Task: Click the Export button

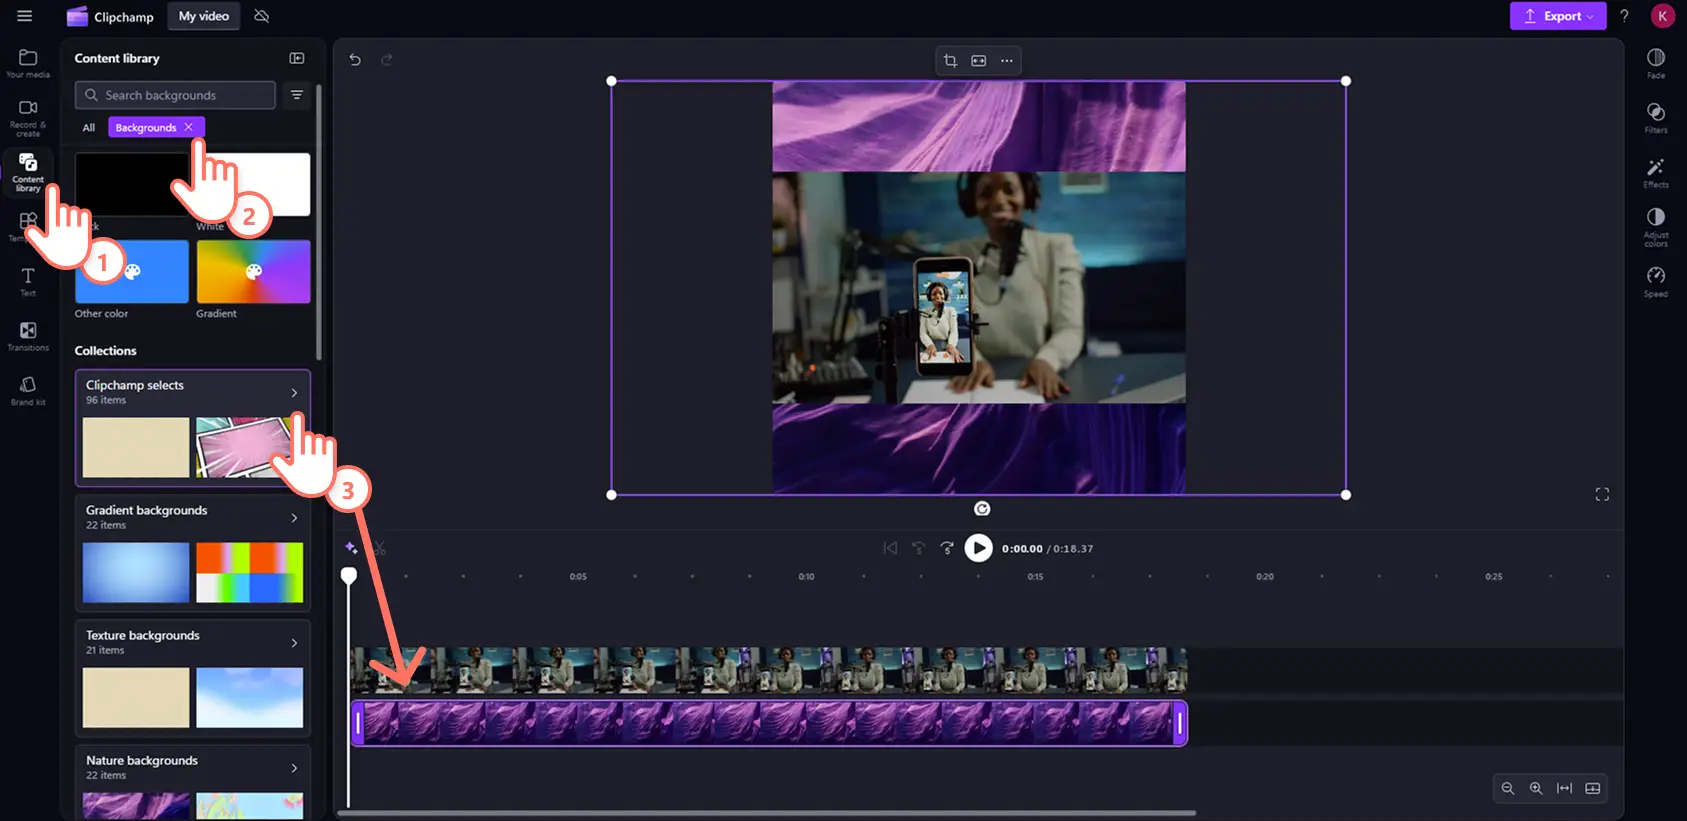Action: coord(1558,16)
